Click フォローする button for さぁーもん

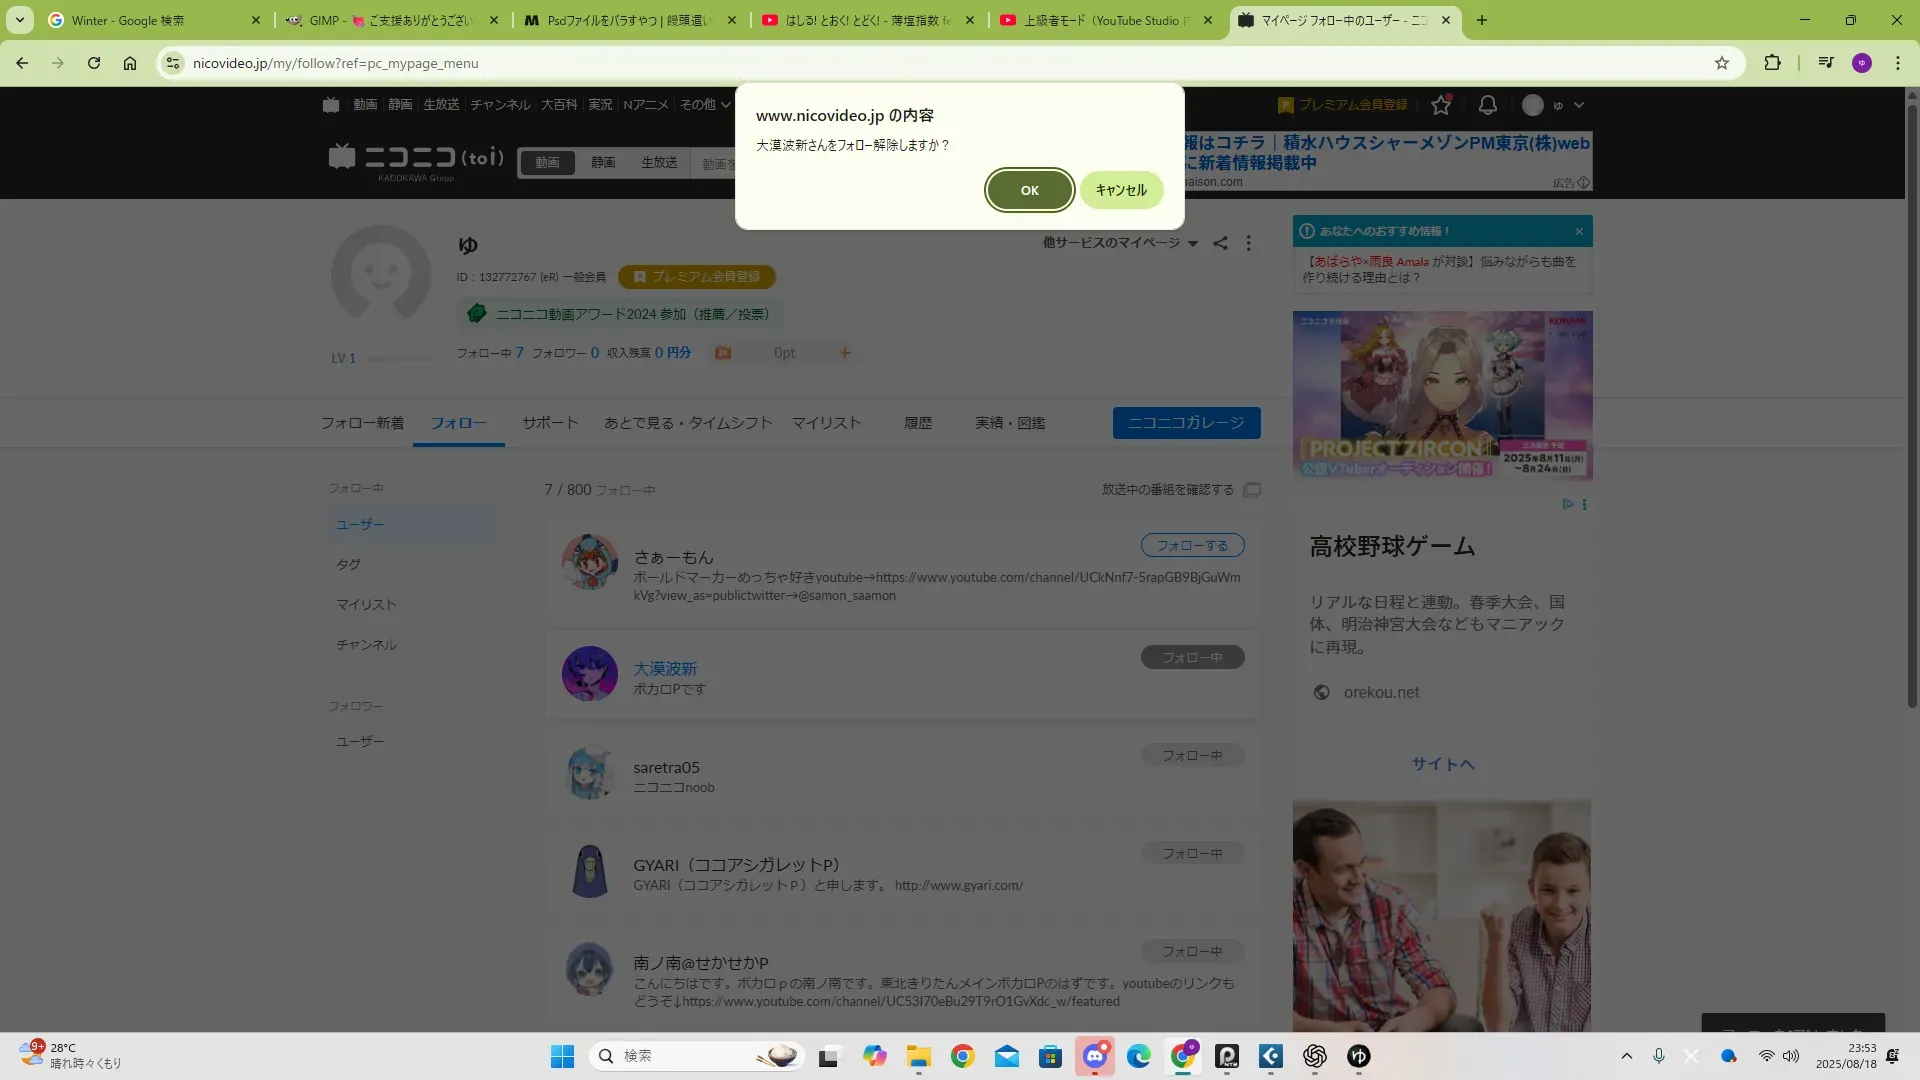tap(1192, 545)
